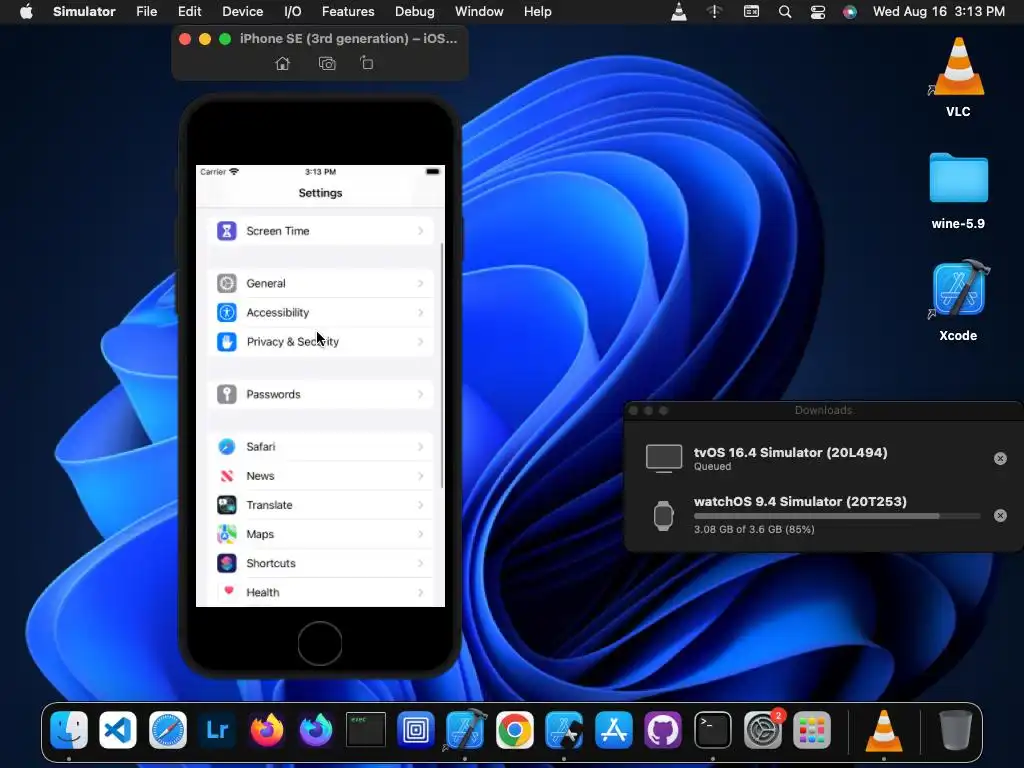
Task: Expand the Translate row chevron
Action: [x=421, y=505]
